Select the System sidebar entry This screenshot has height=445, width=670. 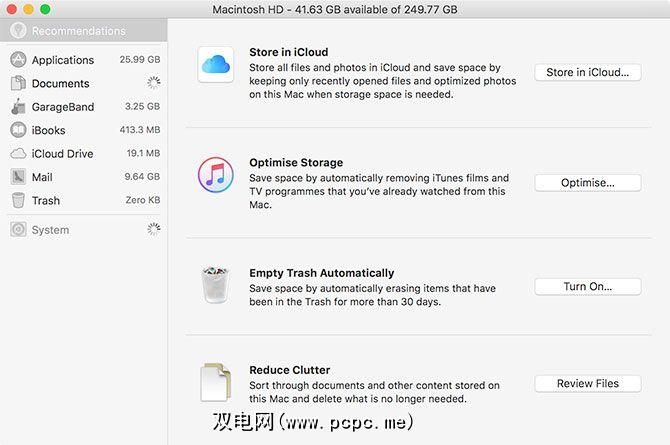pos(84,230)
